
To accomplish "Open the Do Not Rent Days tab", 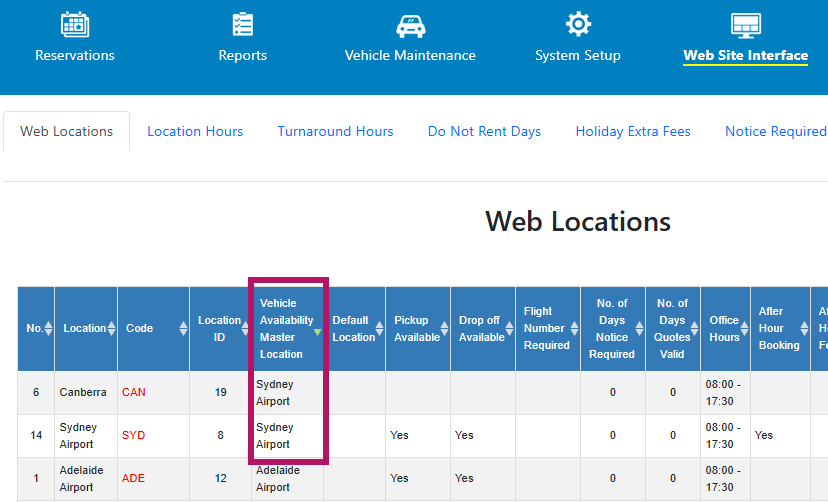I will point(484,131).
